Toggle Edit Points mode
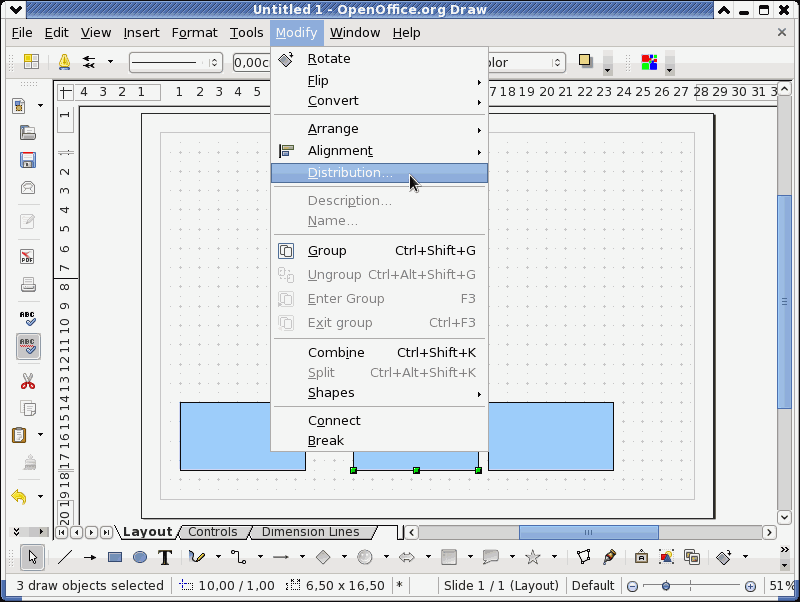The width and height of the screenshot is (800, 602). pyautogui.click(x=584, y=557)
